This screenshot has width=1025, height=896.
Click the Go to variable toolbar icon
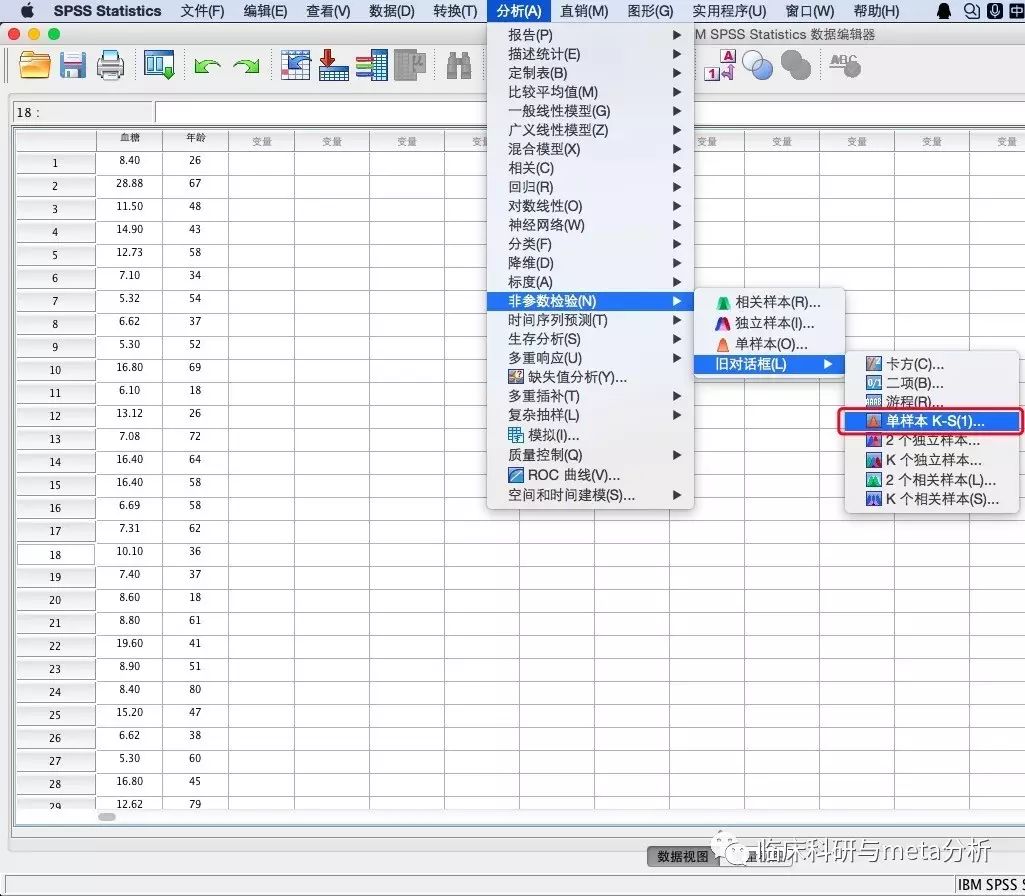click(x=333, y=65)
